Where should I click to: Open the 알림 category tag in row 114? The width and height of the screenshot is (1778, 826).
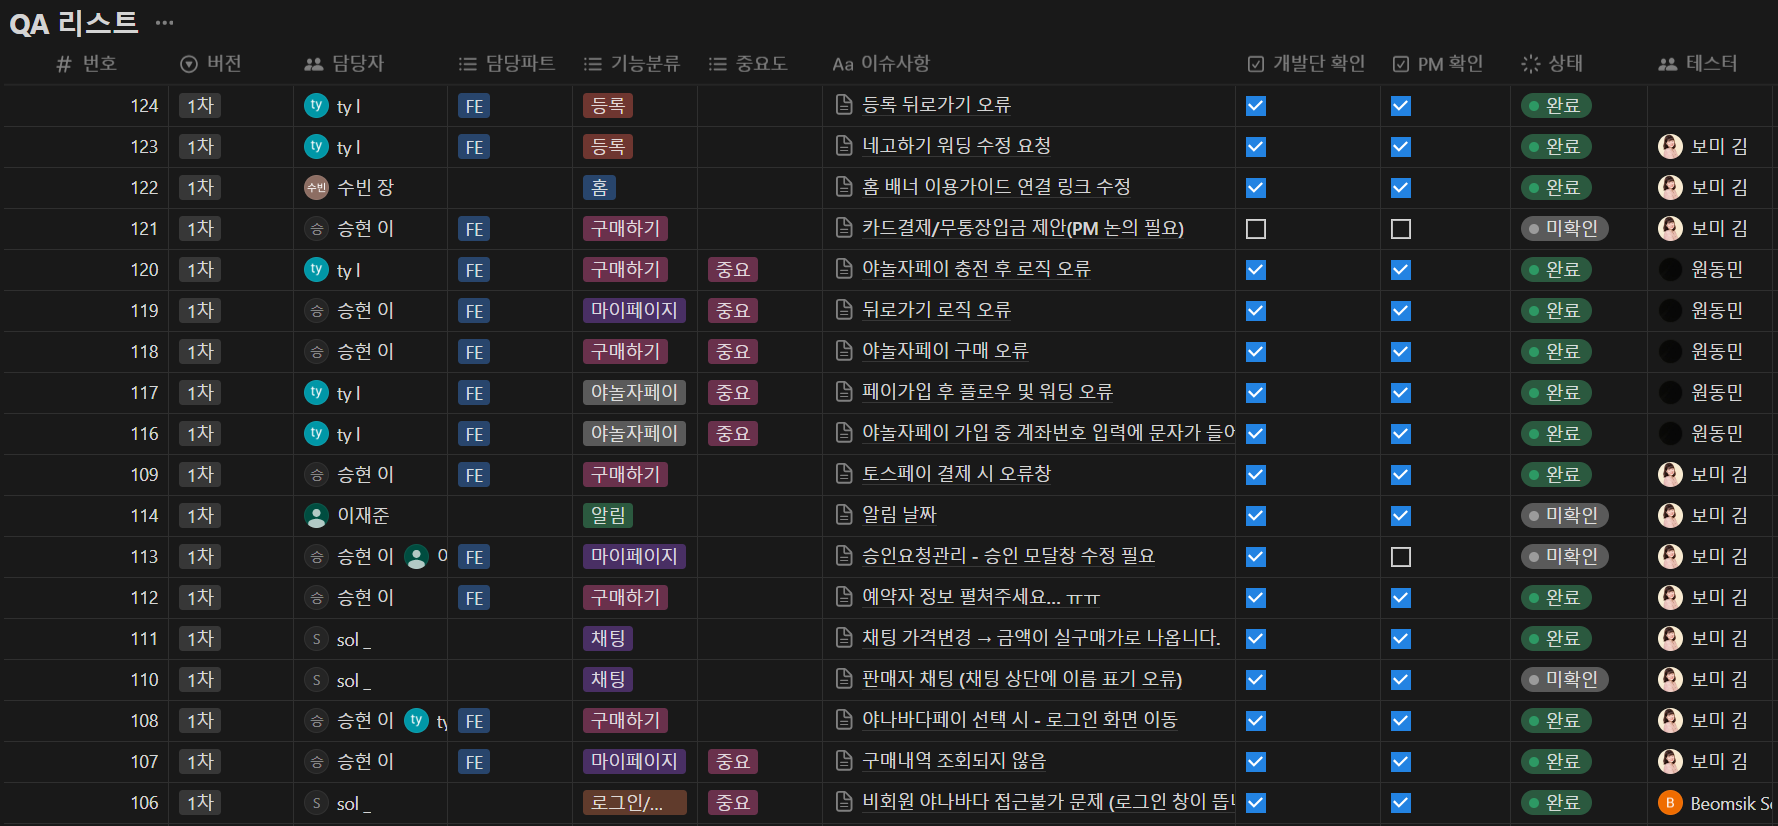608,515
